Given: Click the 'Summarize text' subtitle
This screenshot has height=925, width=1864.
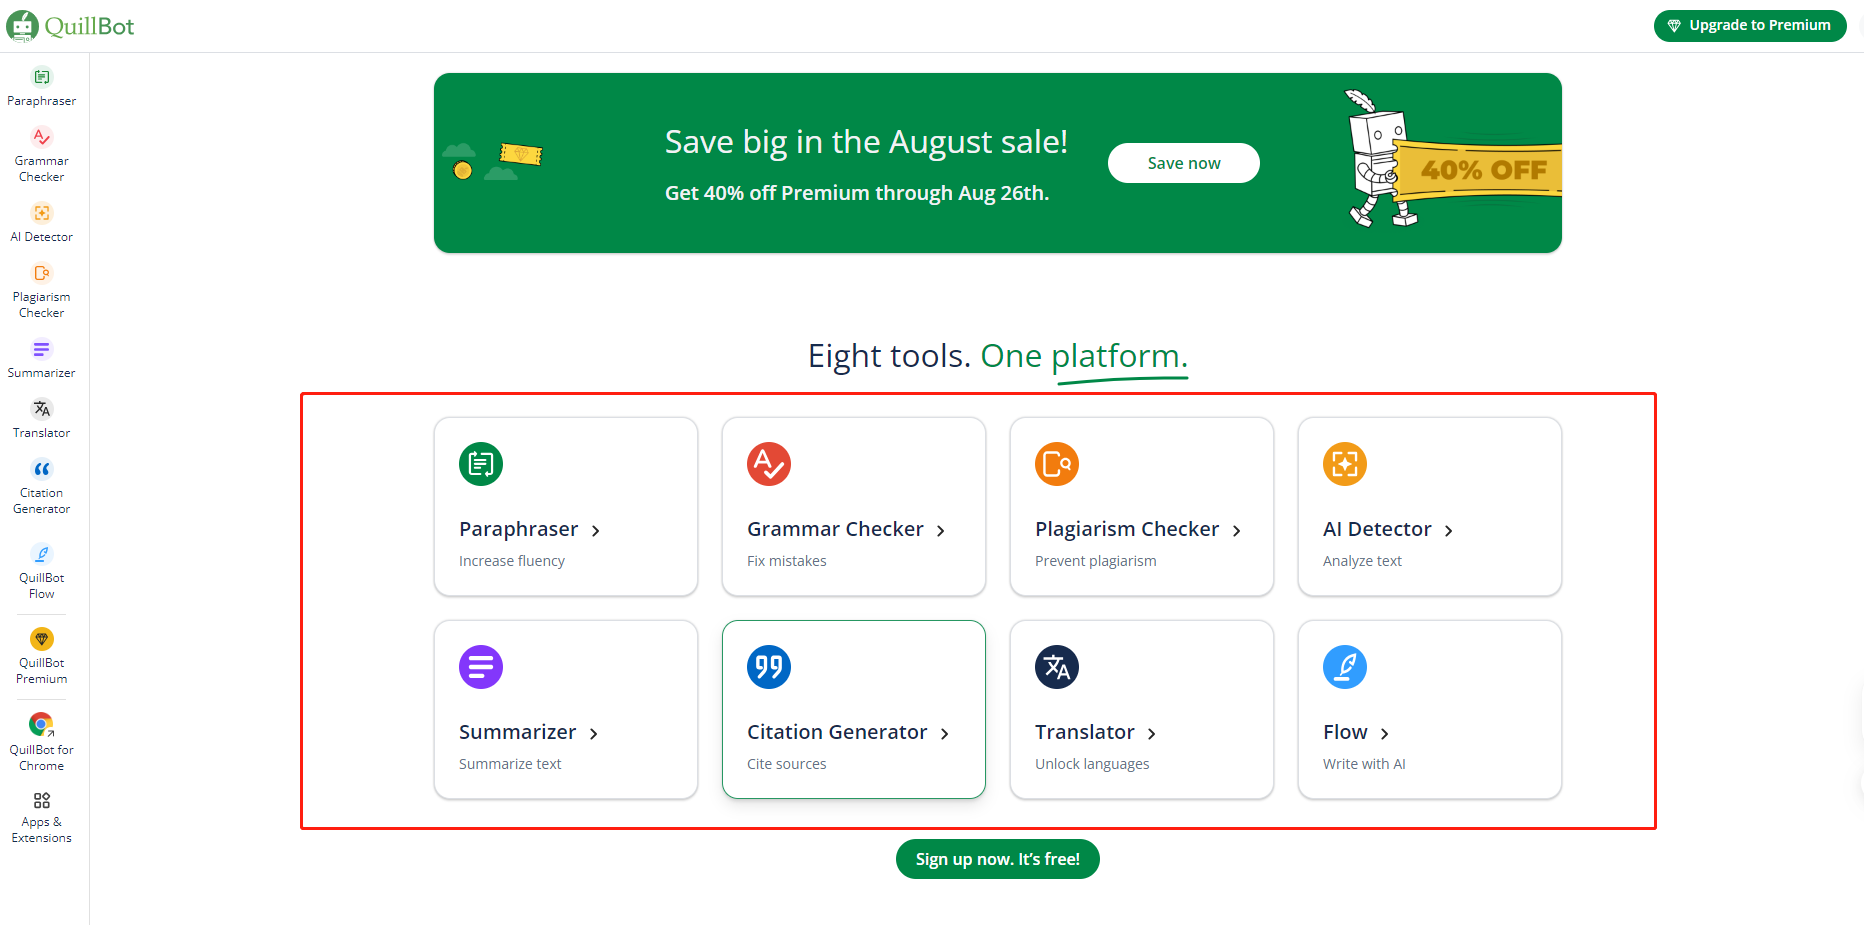Looking at the screenshot, I should [x=510, y=764].
